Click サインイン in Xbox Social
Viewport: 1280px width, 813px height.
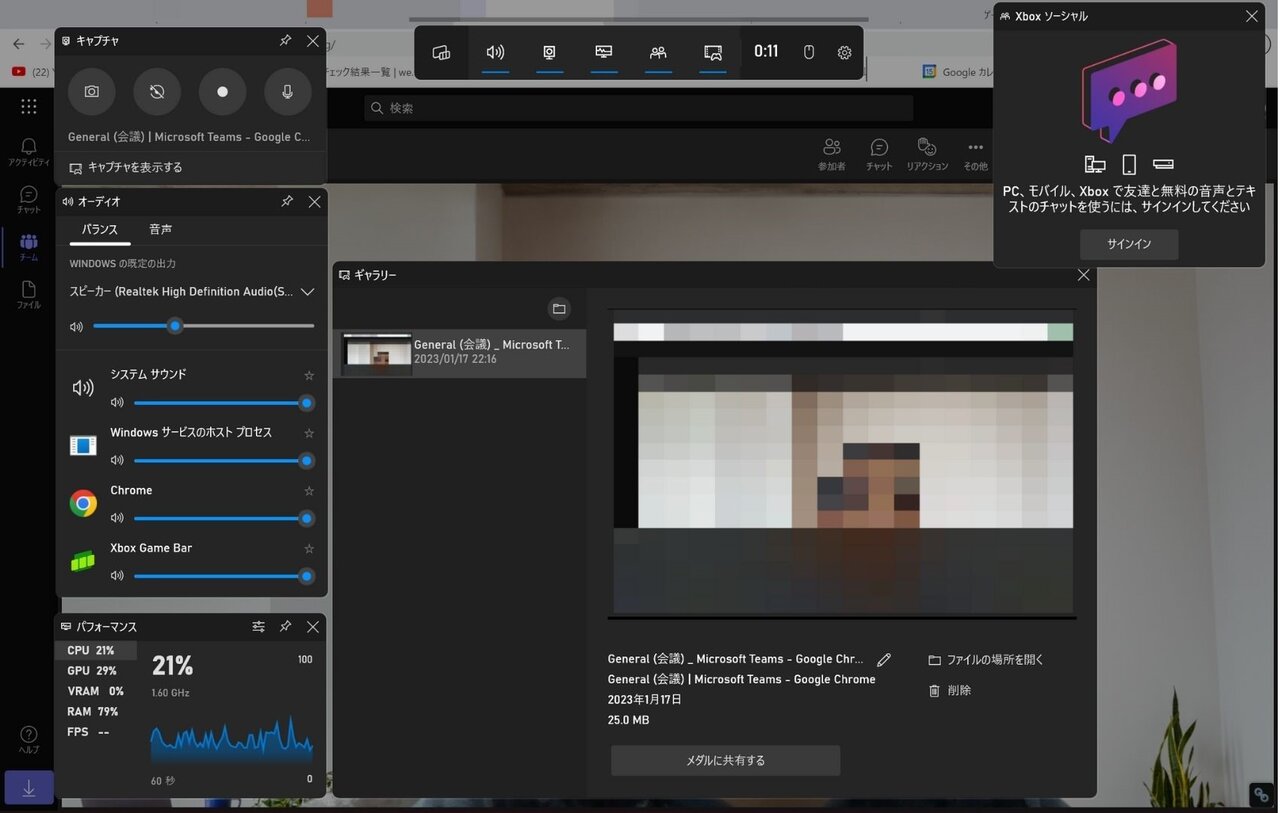(x=1129, y=244)
